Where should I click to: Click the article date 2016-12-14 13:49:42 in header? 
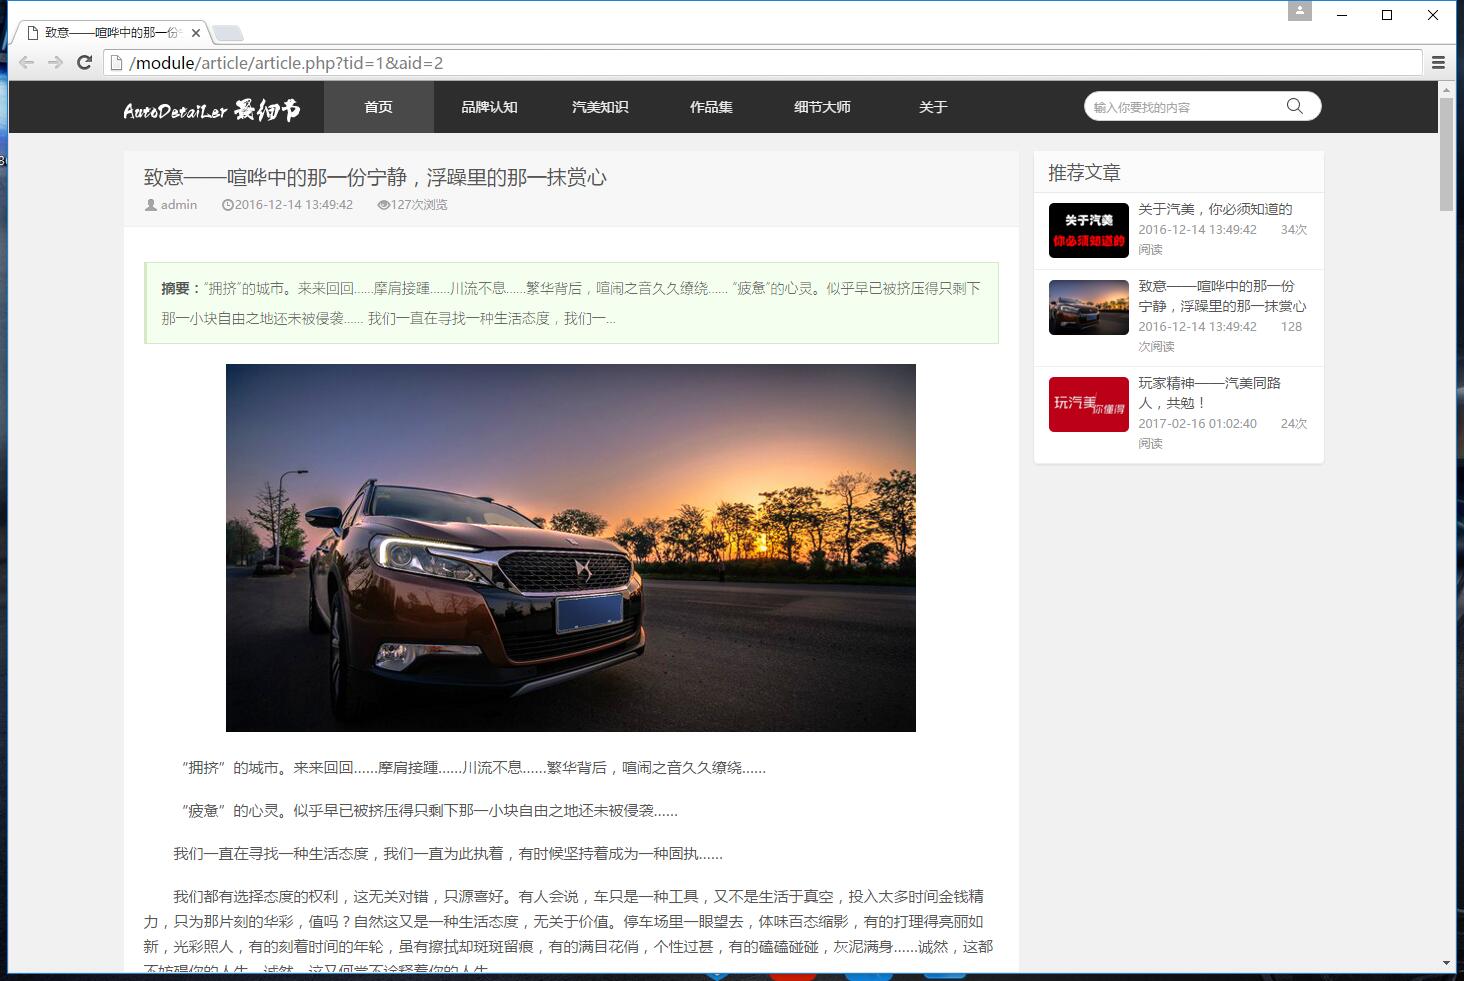tap(294, 205)
